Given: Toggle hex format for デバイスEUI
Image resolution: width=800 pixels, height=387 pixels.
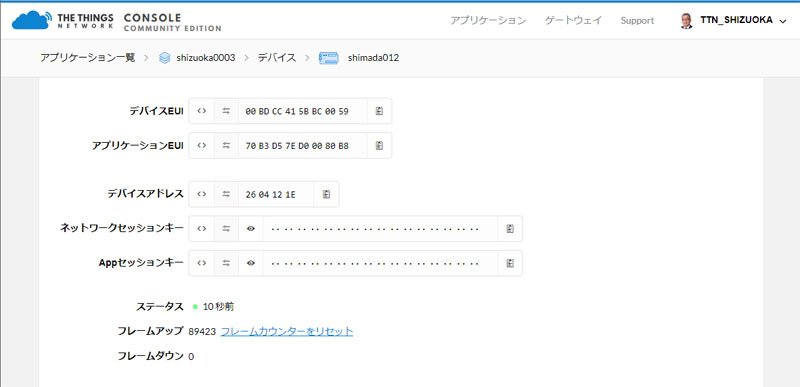Looking at the screenshot, I should (202, 111).
